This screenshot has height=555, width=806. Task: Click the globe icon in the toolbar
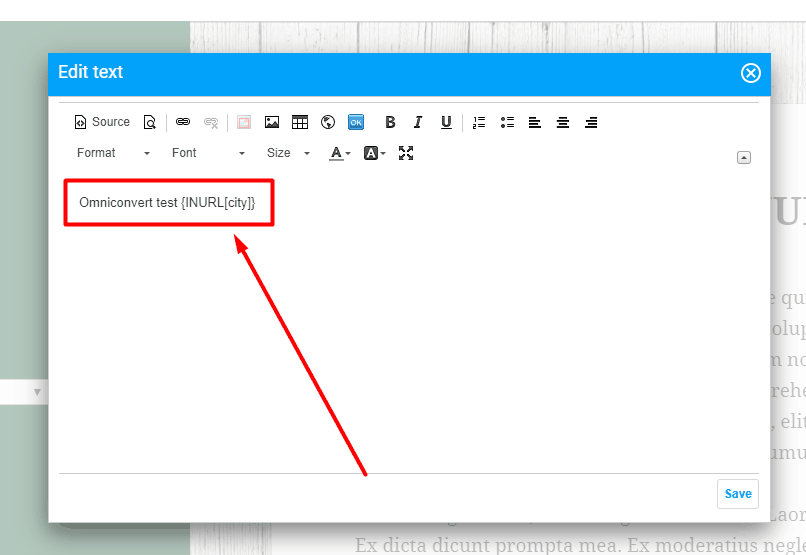coord(327,122)
